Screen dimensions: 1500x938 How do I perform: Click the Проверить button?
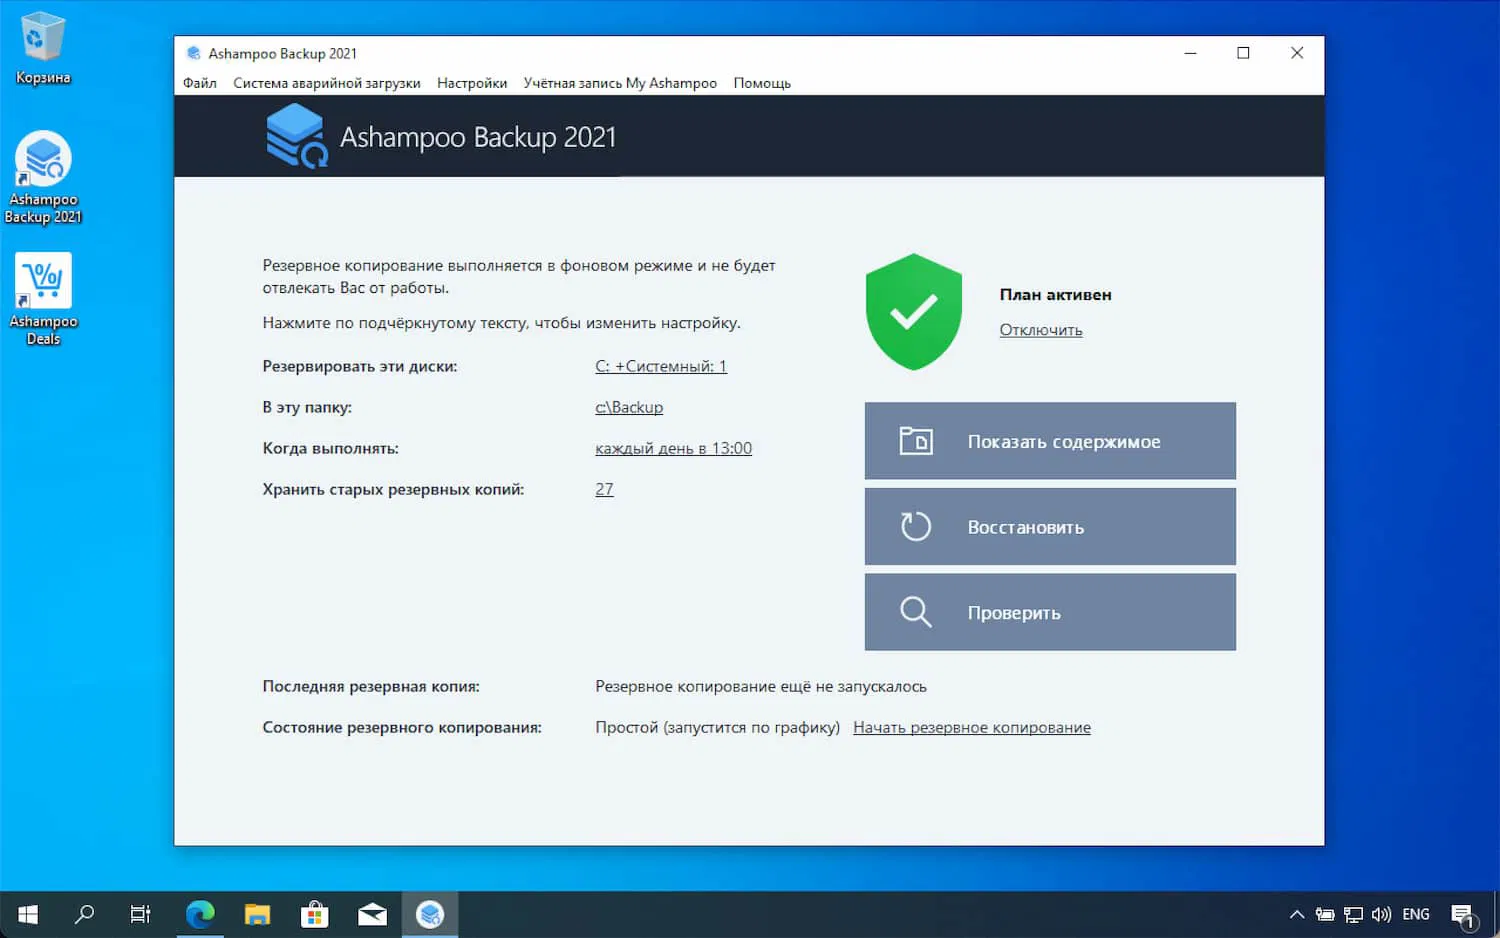click(1050, 612)
